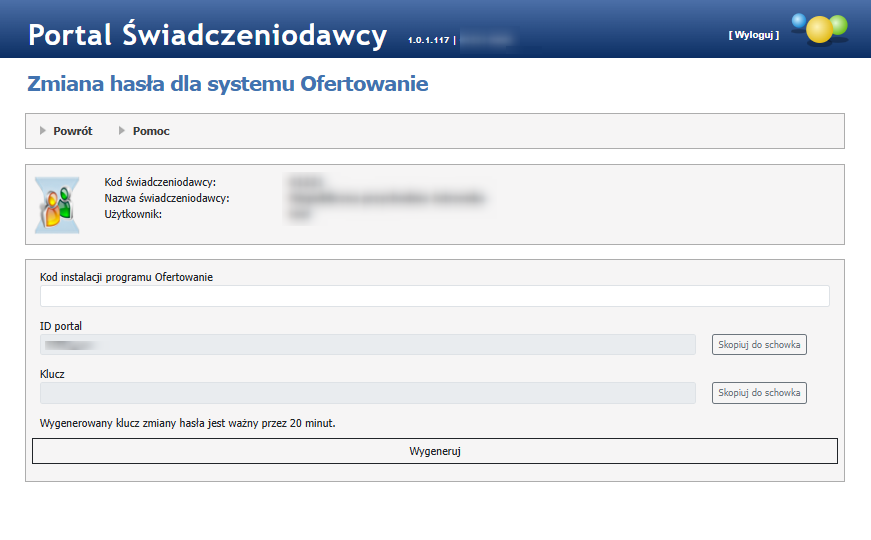Go back using the Powrót menu item
The width and height of the screenshot is (871, 540).
[x=72, y=131]
